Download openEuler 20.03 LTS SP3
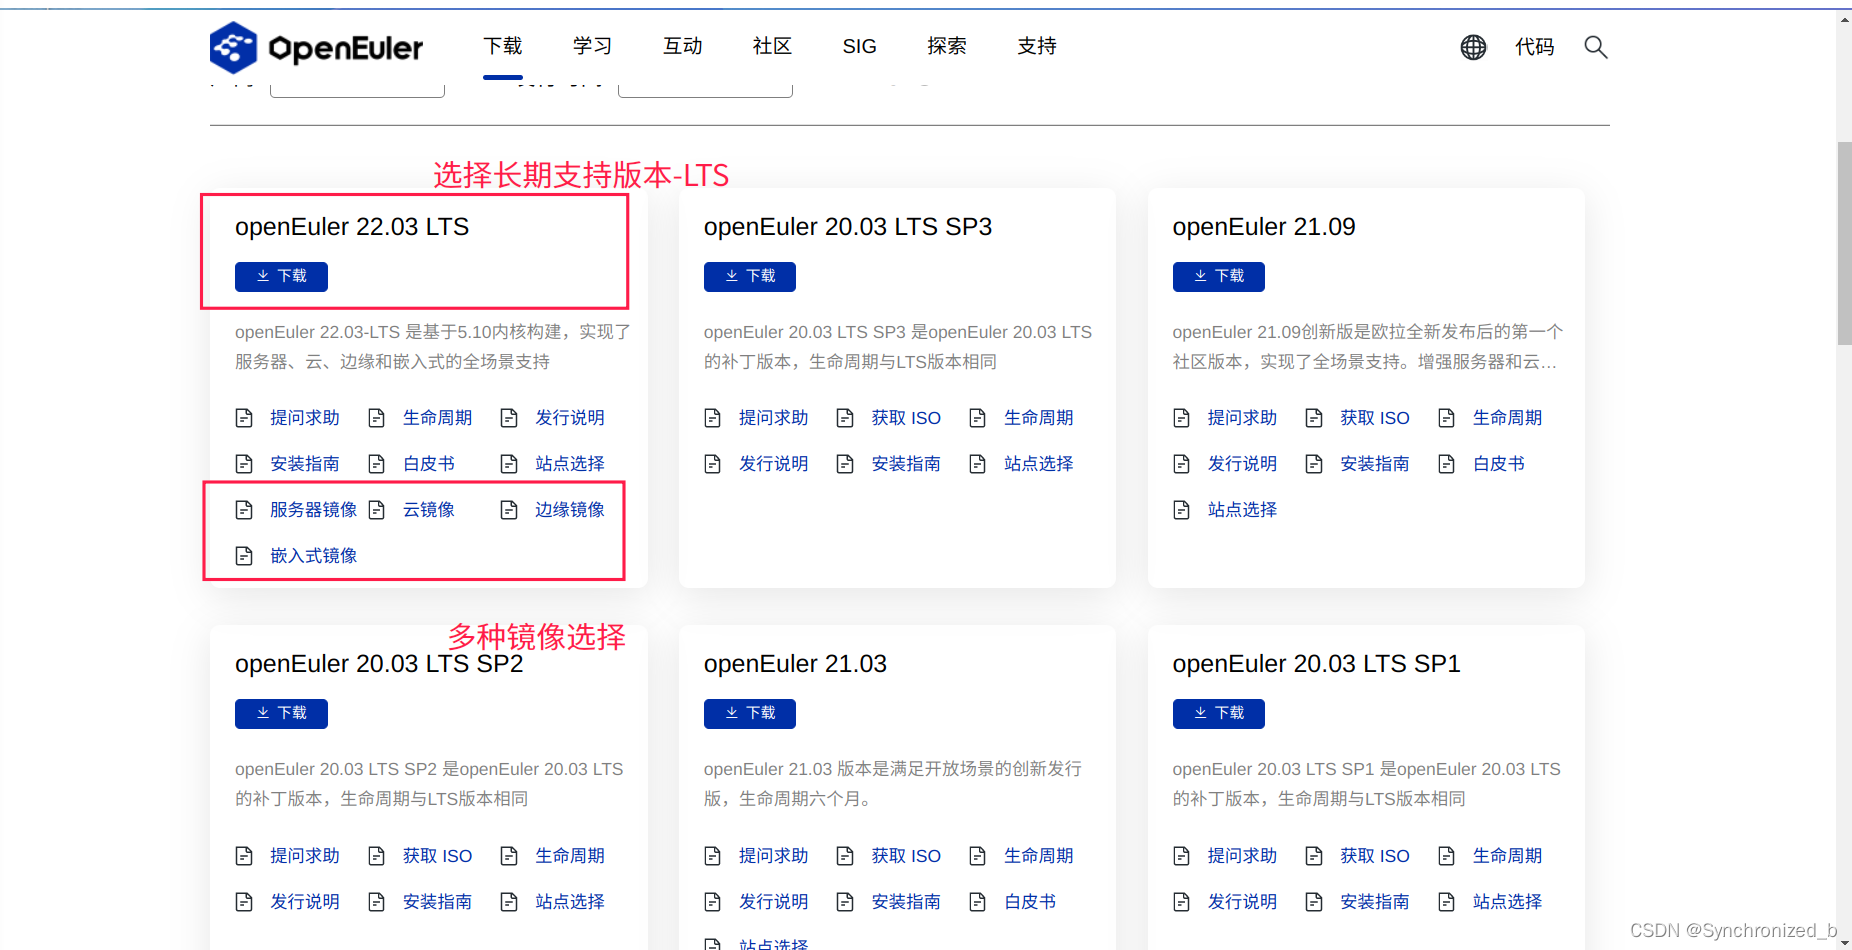This screenshot has height=950, width=1852. tap(750, 277)
